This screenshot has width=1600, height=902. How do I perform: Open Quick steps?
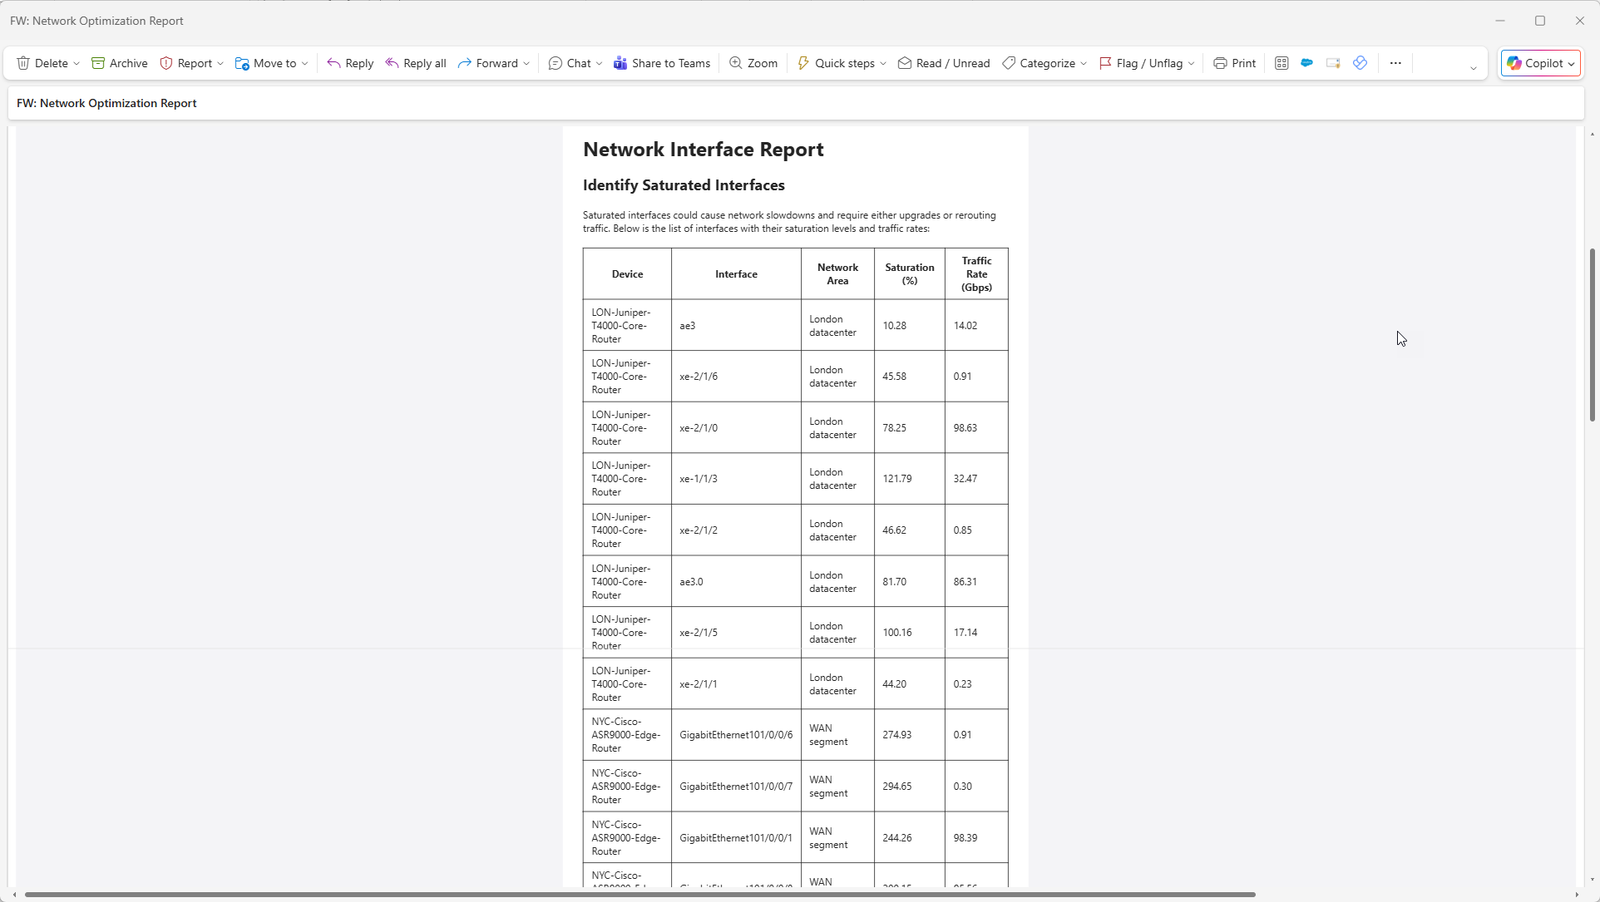pos(835,63)
